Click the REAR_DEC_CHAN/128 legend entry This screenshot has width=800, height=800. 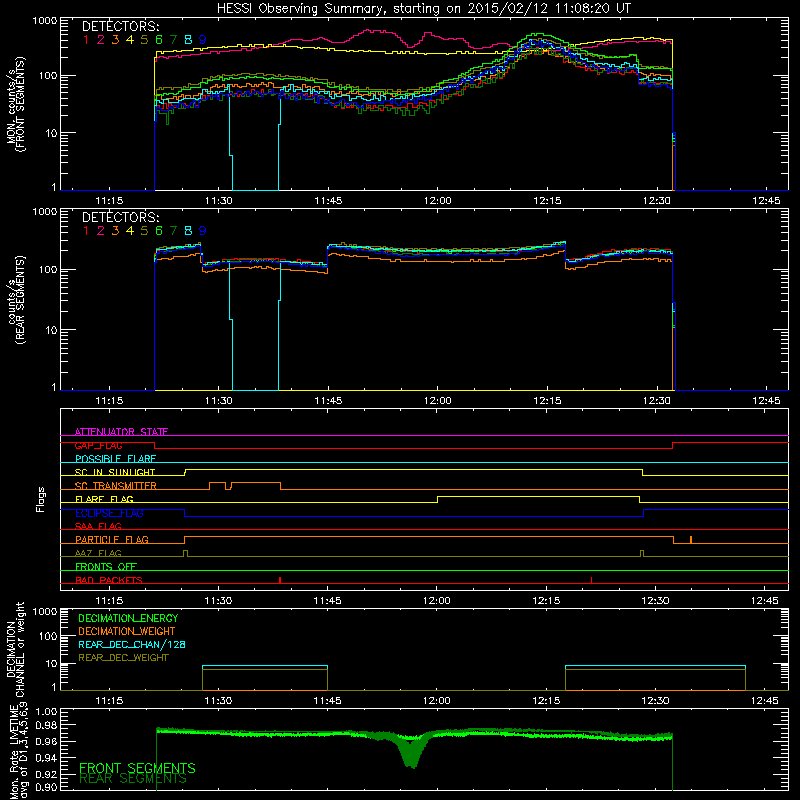coord(132,644)
